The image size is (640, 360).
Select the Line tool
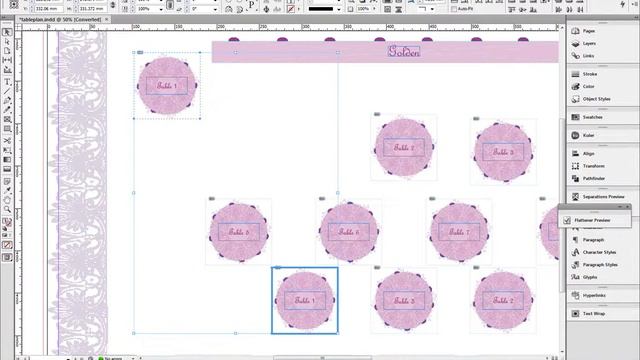tap(7, 91)
